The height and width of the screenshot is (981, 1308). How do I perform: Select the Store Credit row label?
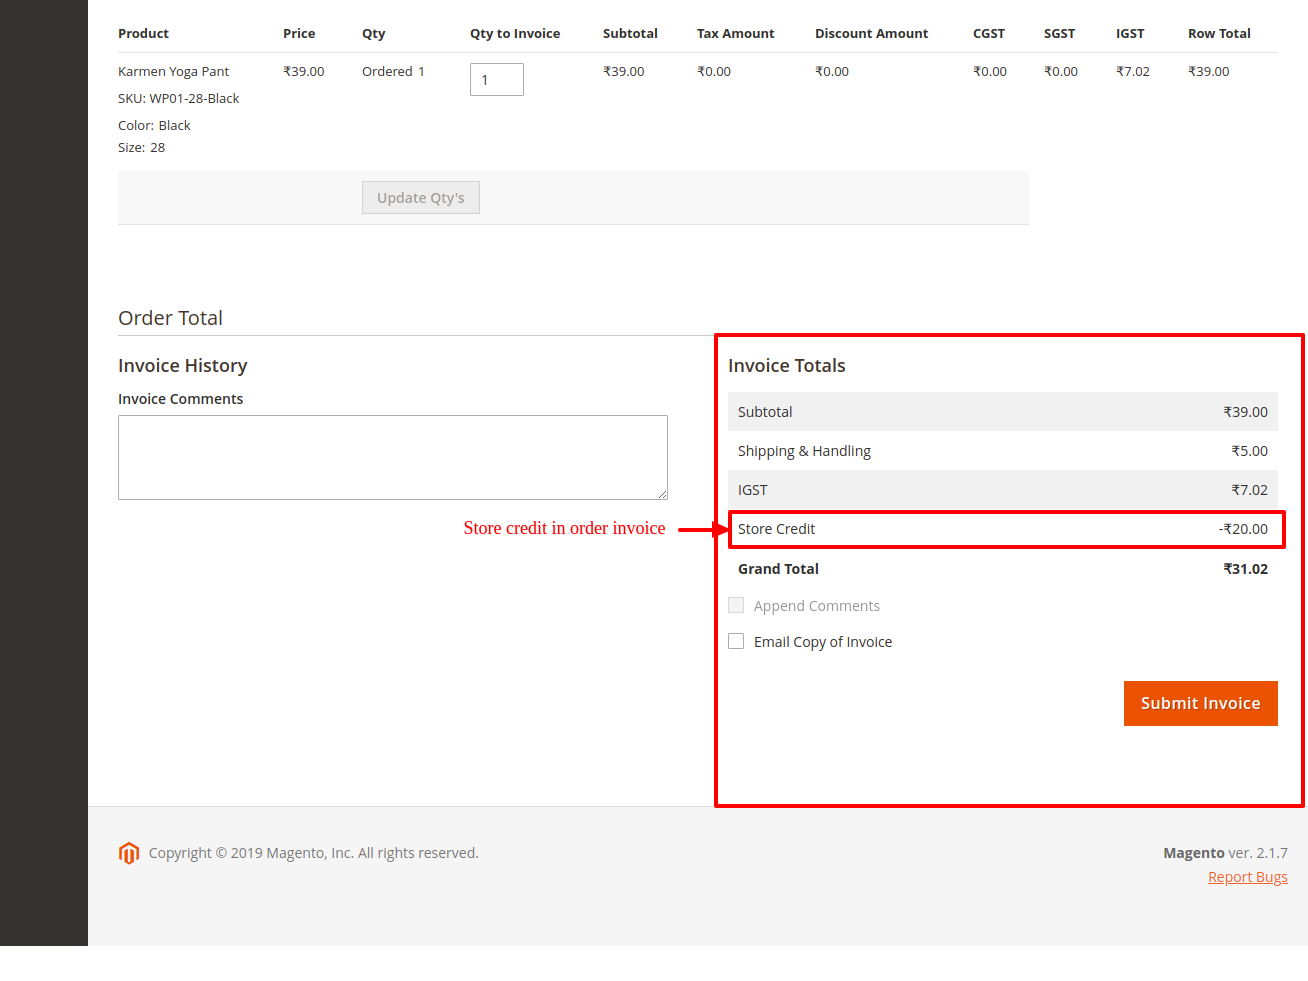point(776,529)
